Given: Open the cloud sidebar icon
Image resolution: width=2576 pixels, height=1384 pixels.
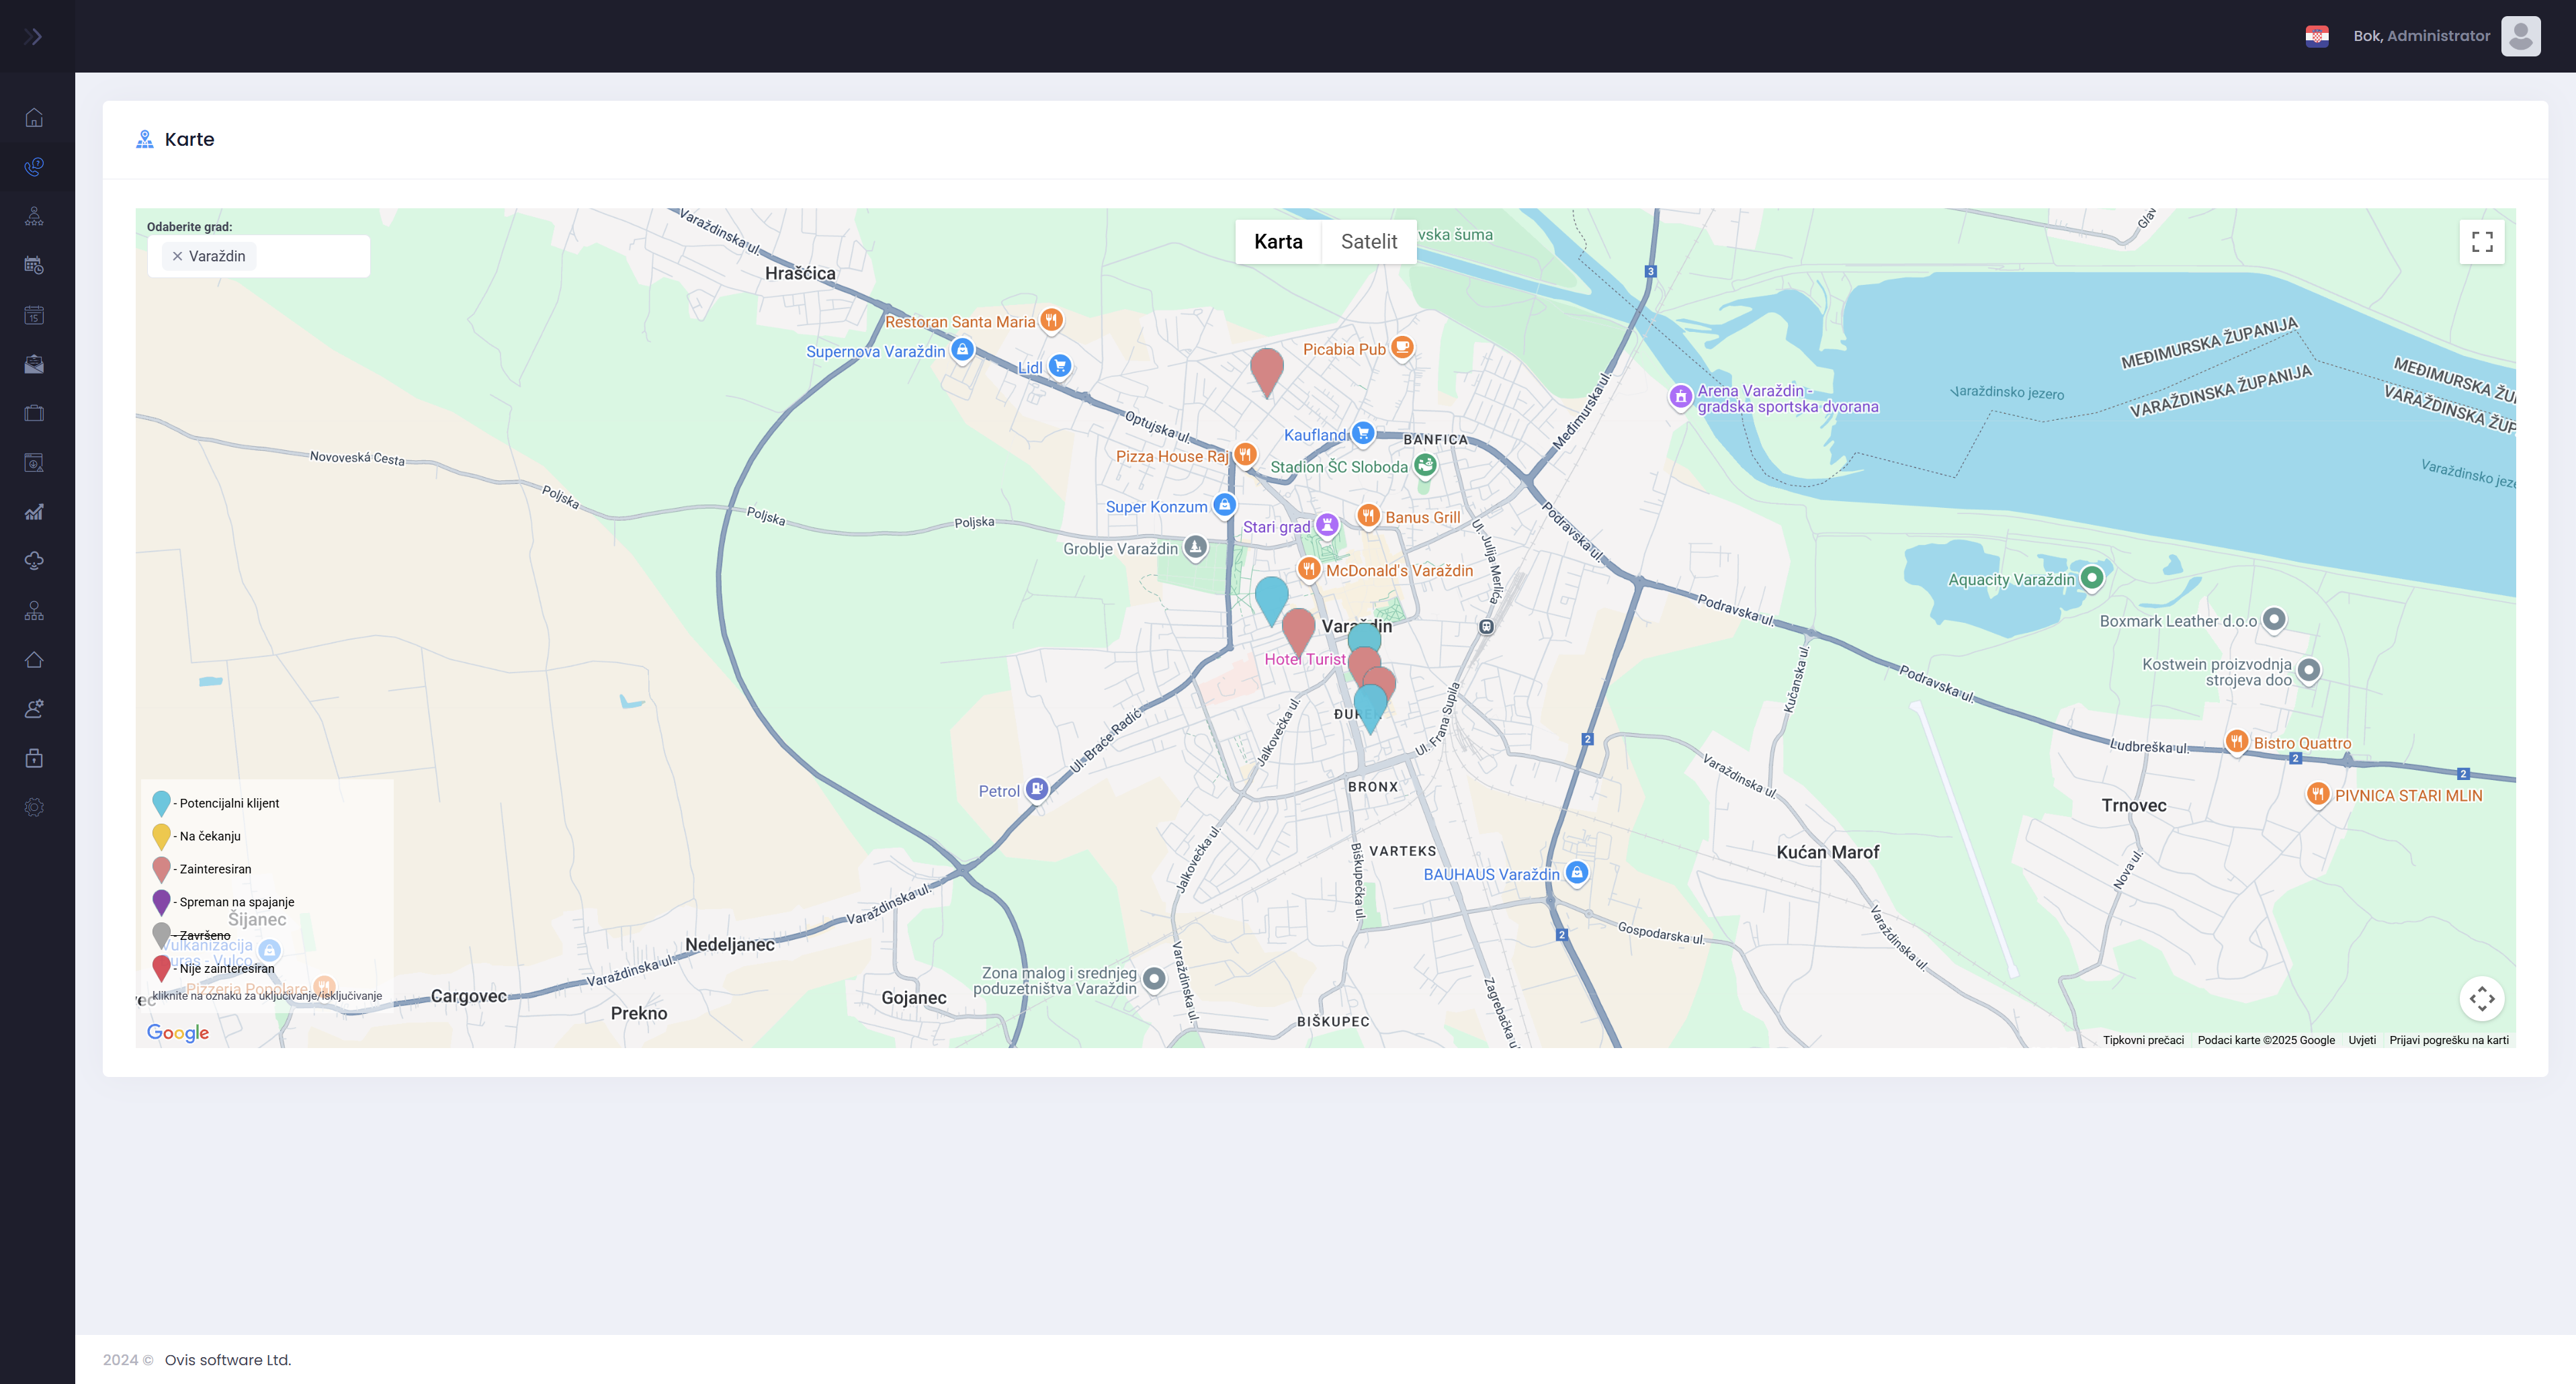Looking at the screenshot, I should [x=34, y=561].
